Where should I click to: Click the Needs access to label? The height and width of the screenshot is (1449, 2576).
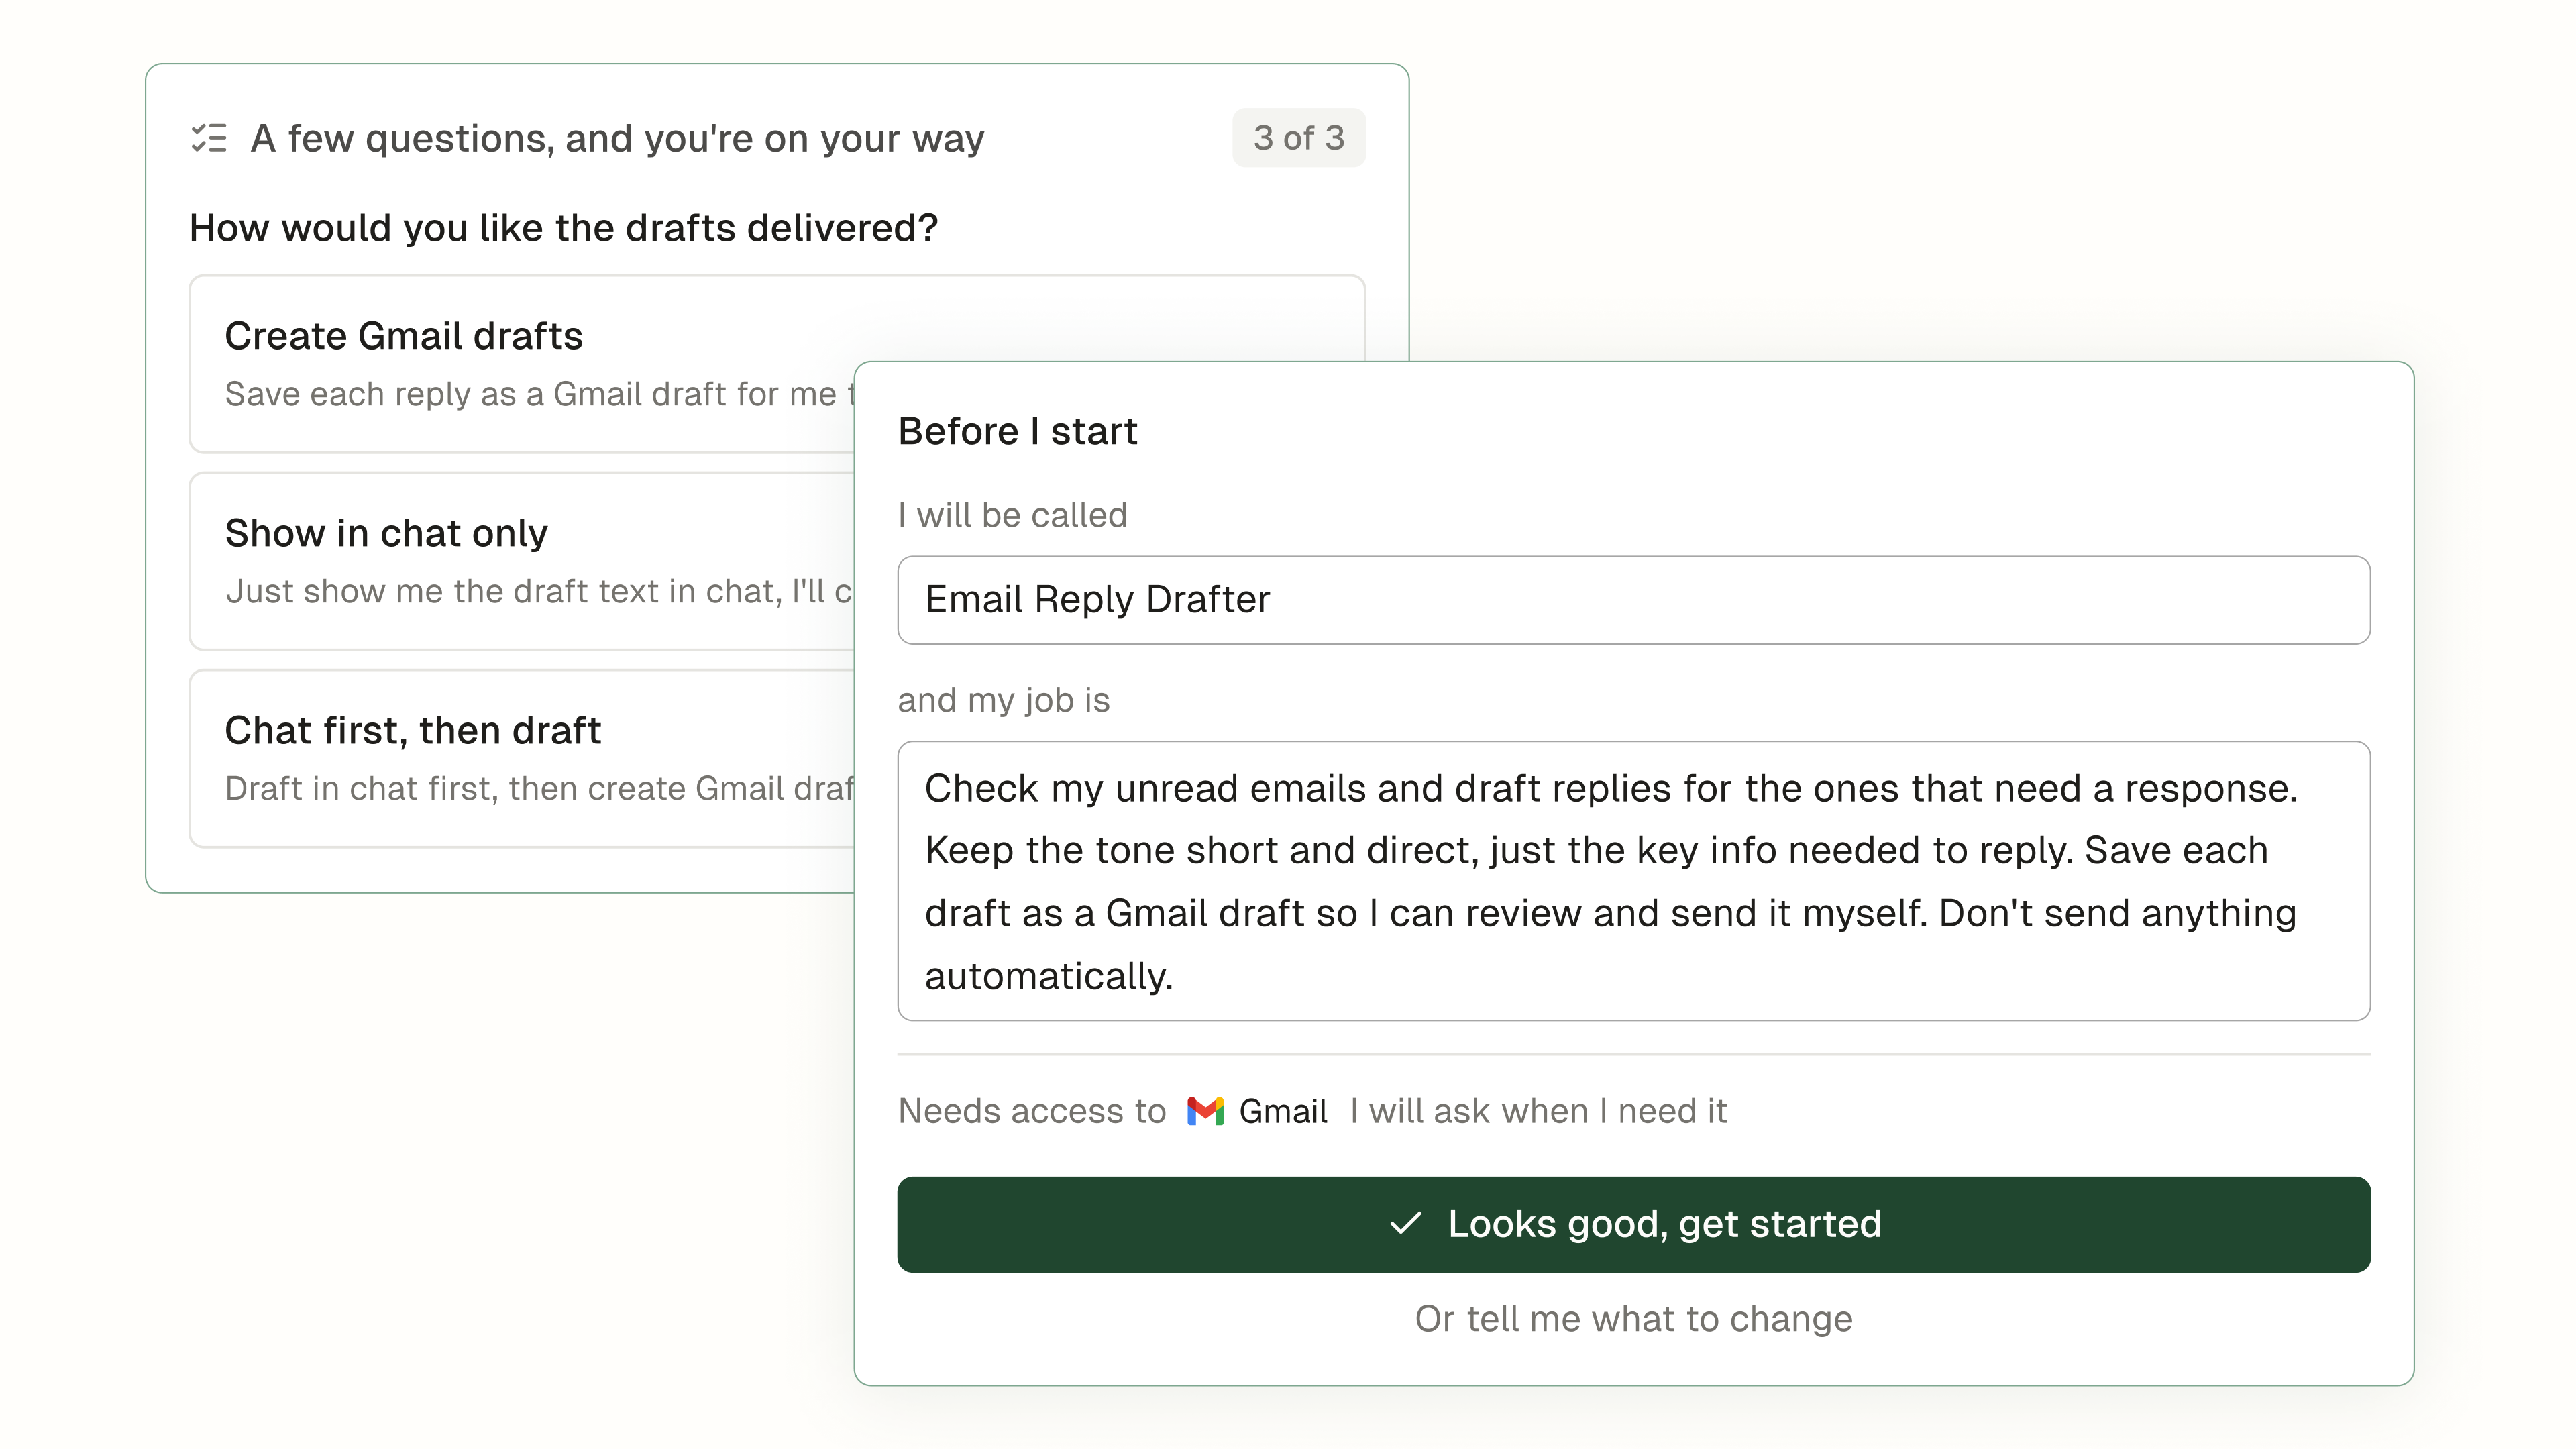[1032, 1111]
